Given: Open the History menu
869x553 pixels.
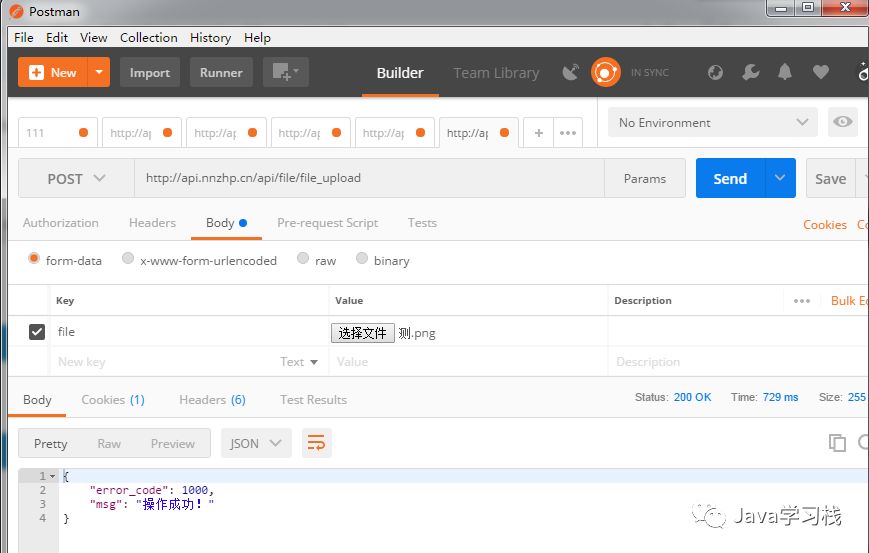Looking at the screenshot, I should coord(211,38).
